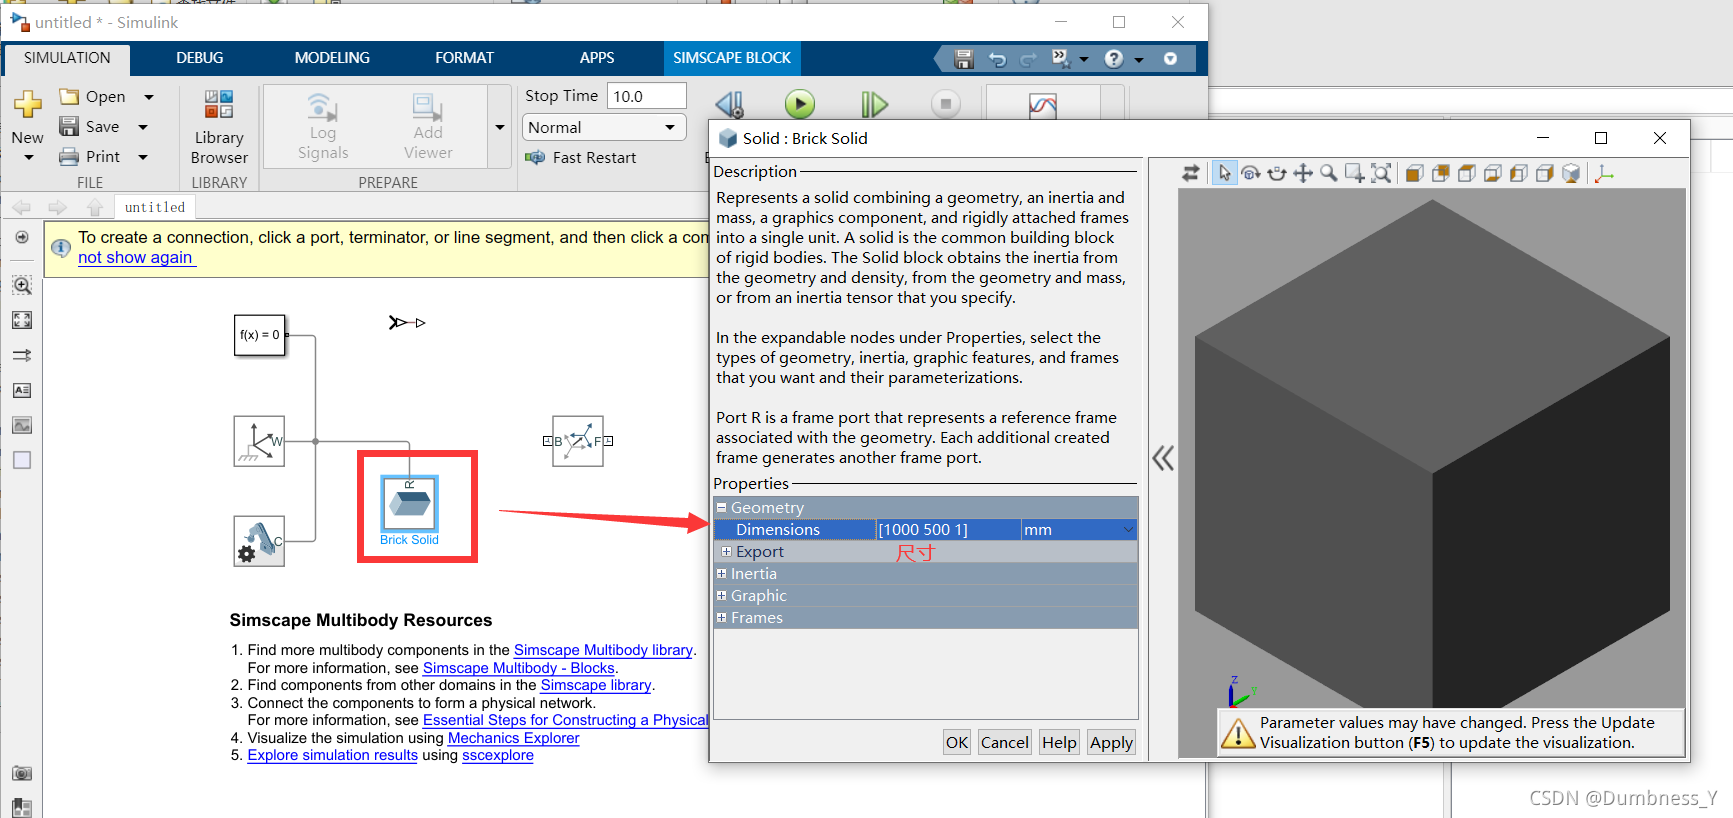Expand the PREPARE gallery dropdown arrow
This screenshot has width=1733, height=818.
[x=500, y=127]
